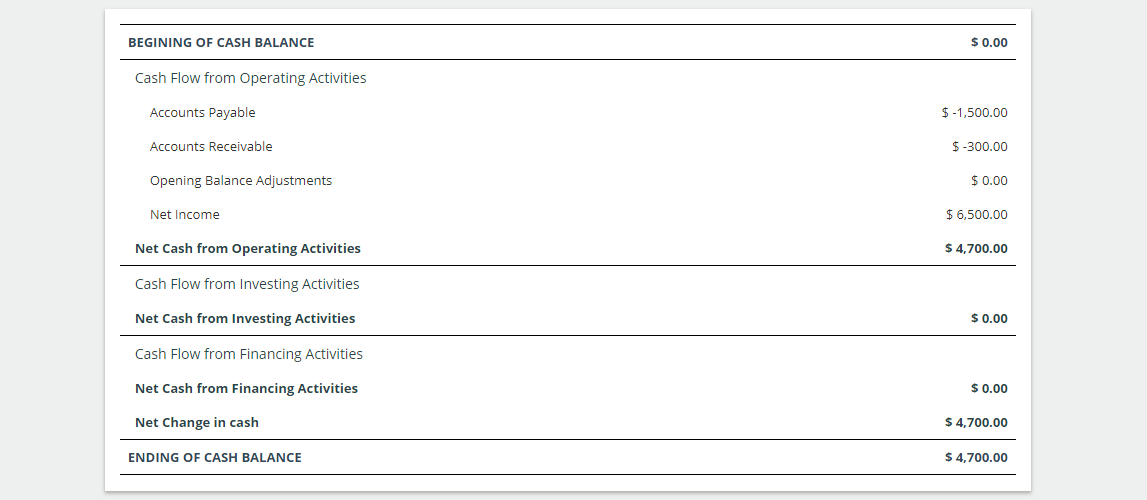
Task: Click the Ending of Cash Balance amount
Action: tap(976, 458)
